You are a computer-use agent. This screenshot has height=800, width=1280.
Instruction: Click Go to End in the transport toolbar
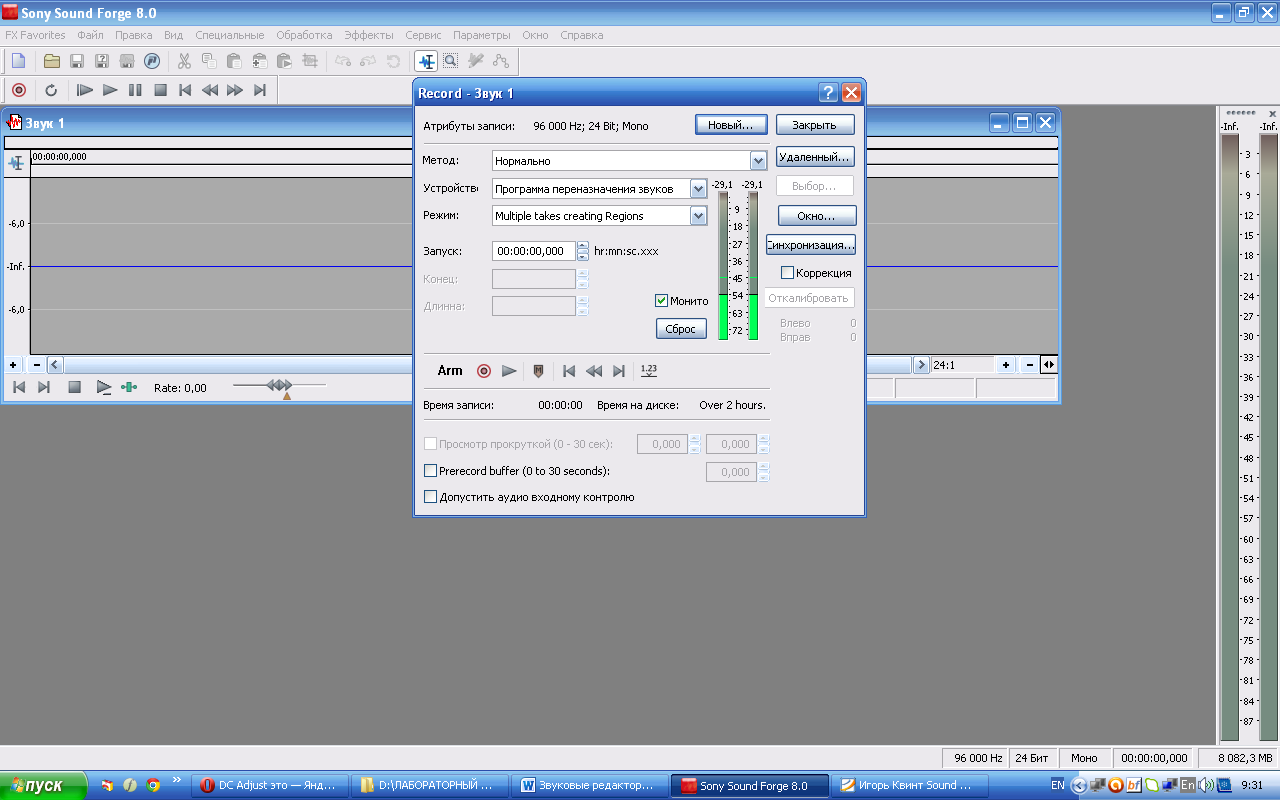pyautogui.click(x=260, y=90)
